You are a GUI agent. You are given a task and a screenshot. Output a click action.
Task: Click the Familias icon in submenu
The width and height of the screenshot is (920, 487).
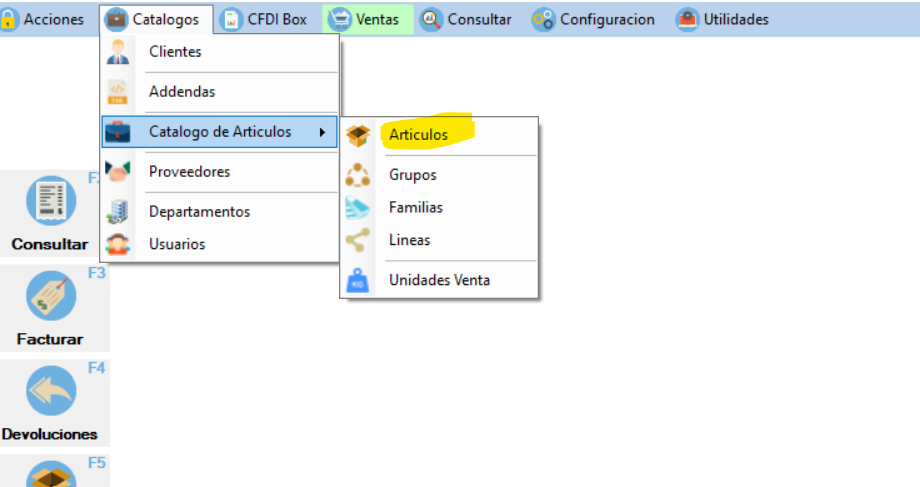[357, 208]
